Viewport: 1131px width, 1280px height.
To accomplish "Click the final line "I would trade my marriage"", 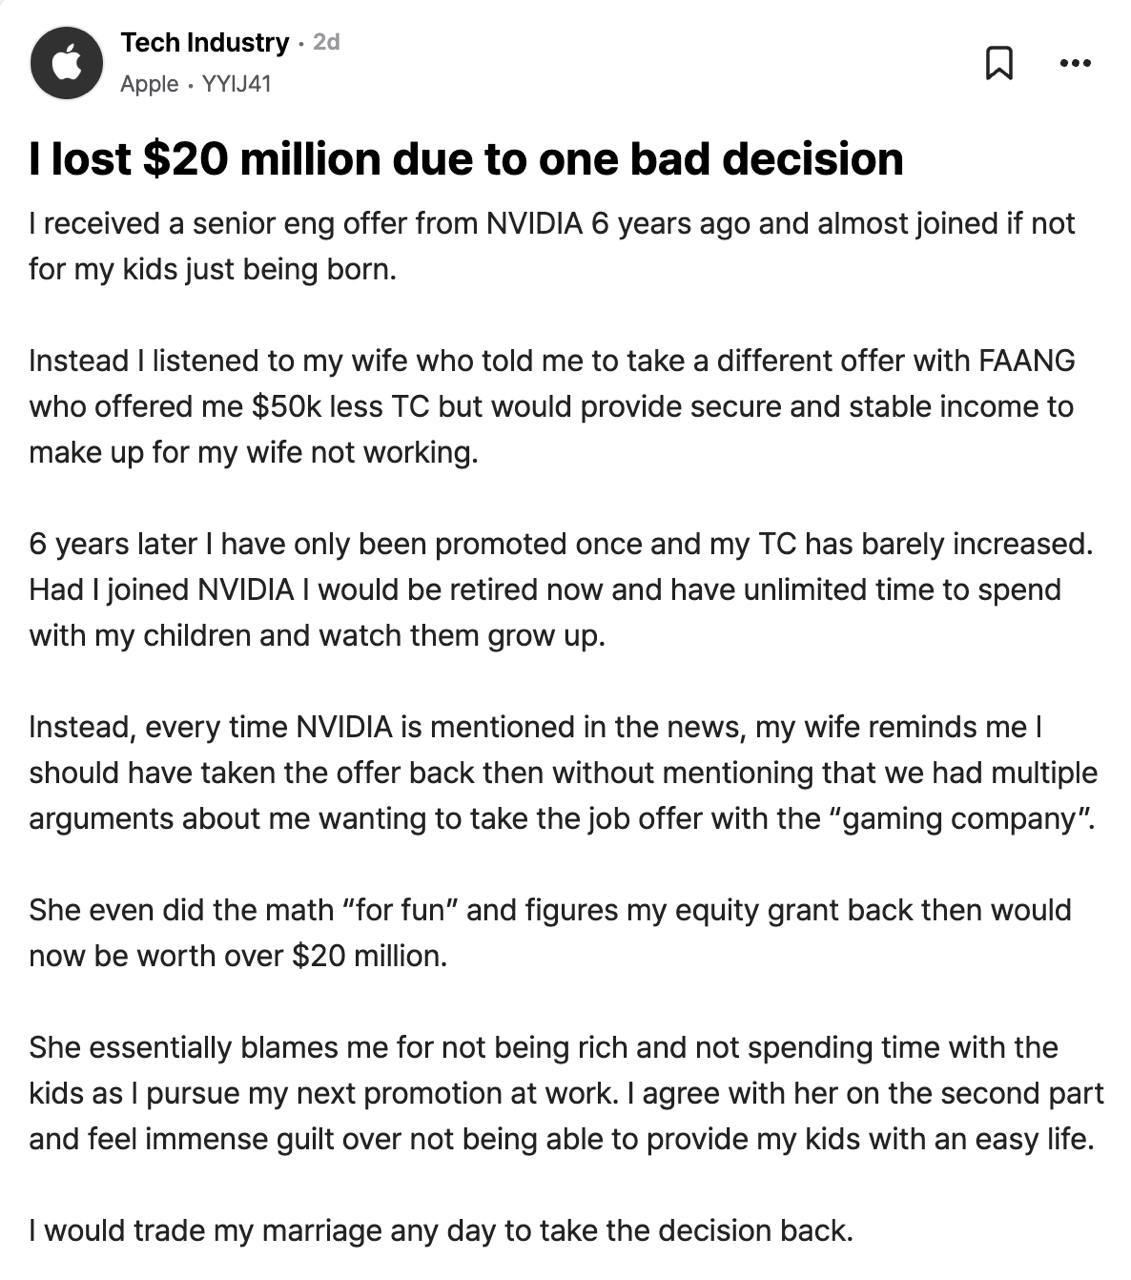I will tap(440, 1230).
